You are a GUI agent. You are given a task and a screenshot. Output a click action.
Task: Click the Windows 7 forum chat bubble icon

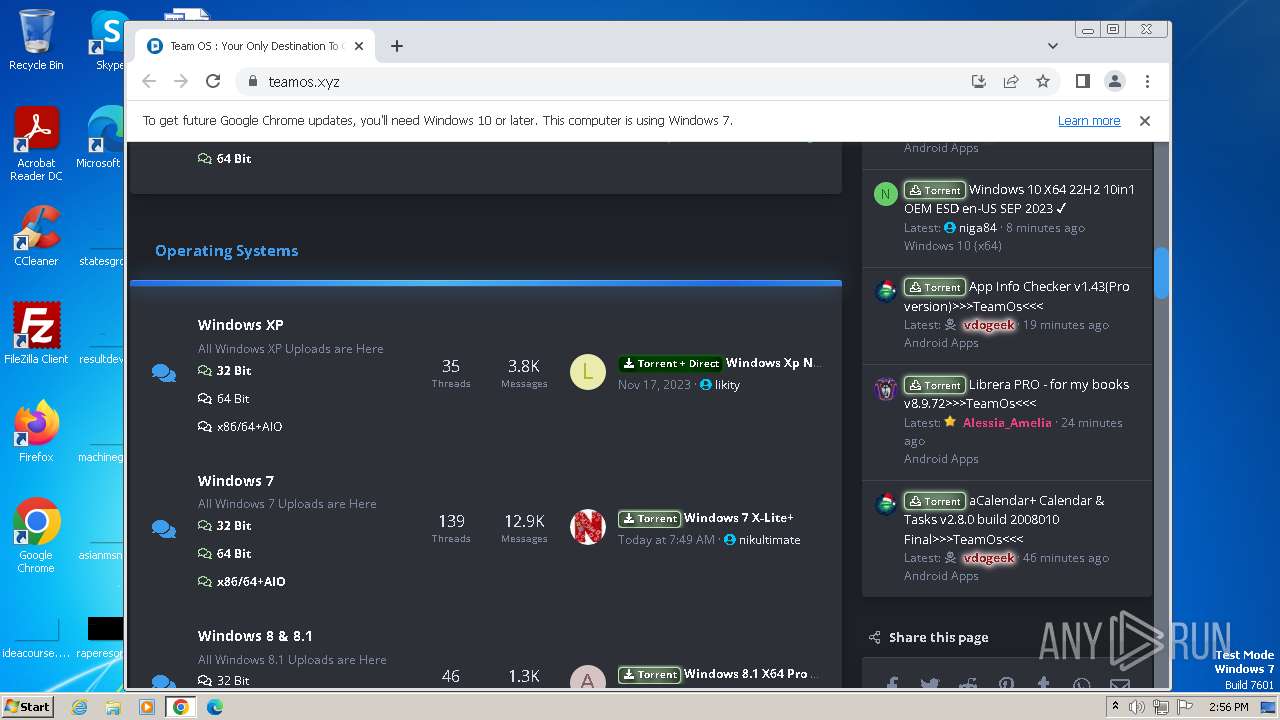coord(164,529)
